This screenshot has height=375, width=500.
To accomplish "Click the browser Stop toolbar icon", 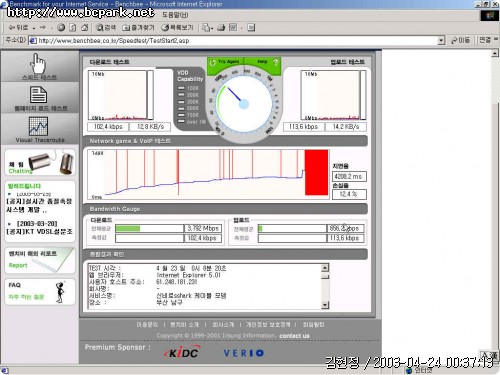I will click(x=61, y=28).
